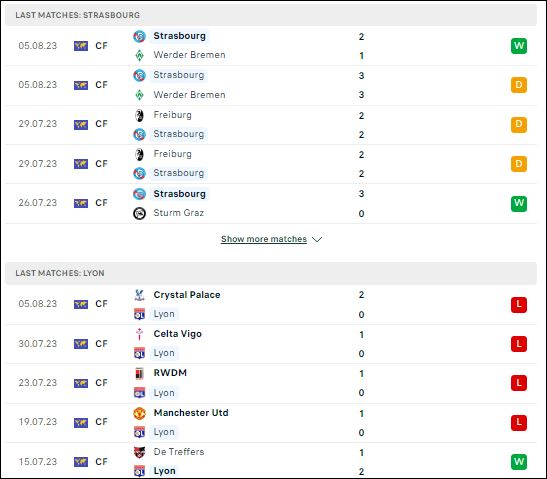Select the Last Matches: Lyon header

(271, 273)
